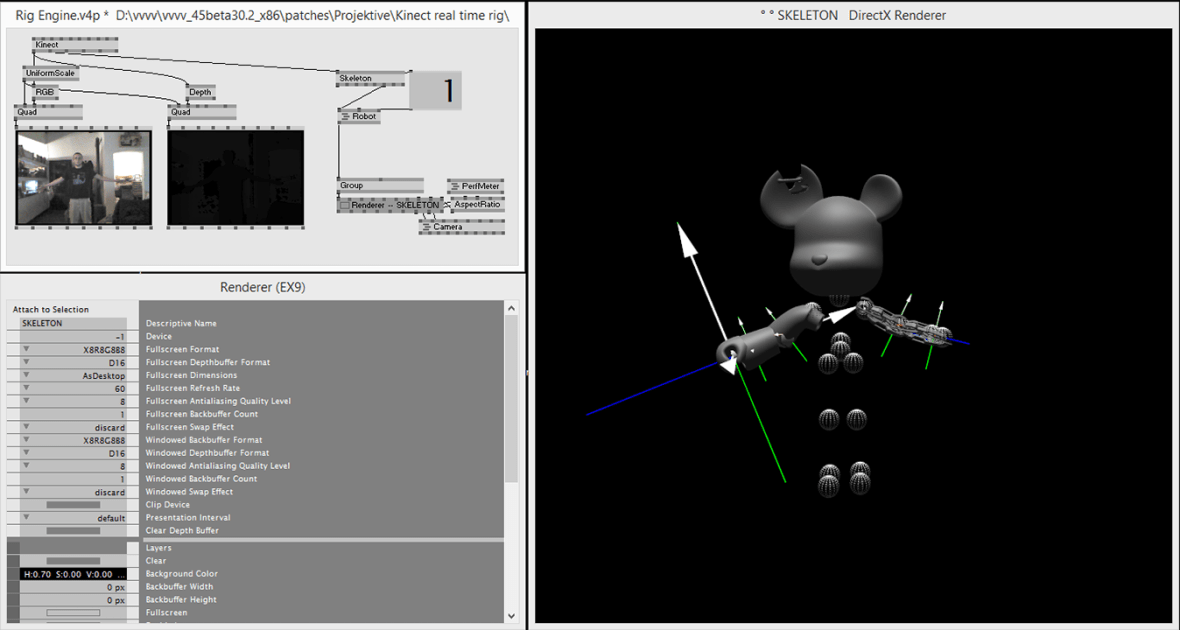Select the Quad node above the RGB preview
This screenshot has width=1180, height=630.
(48, 112)
